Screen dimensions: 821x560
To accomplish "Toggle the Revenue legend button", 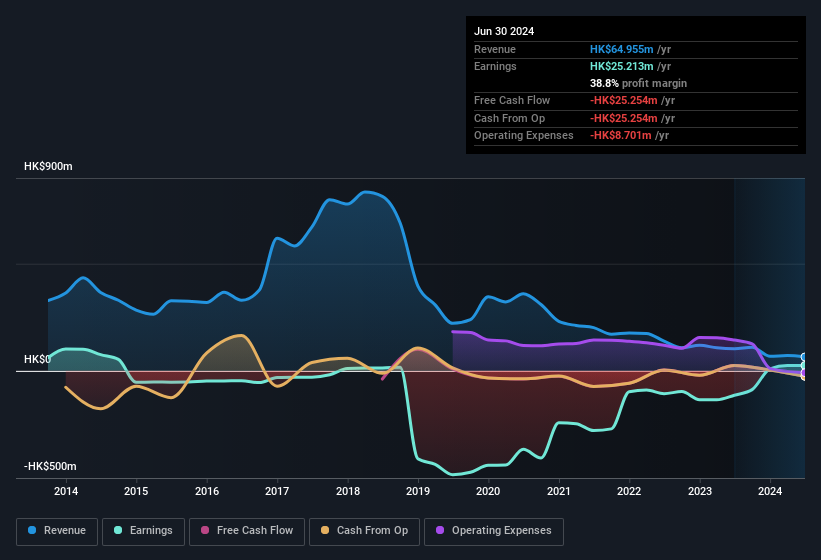I will (57, 531).
